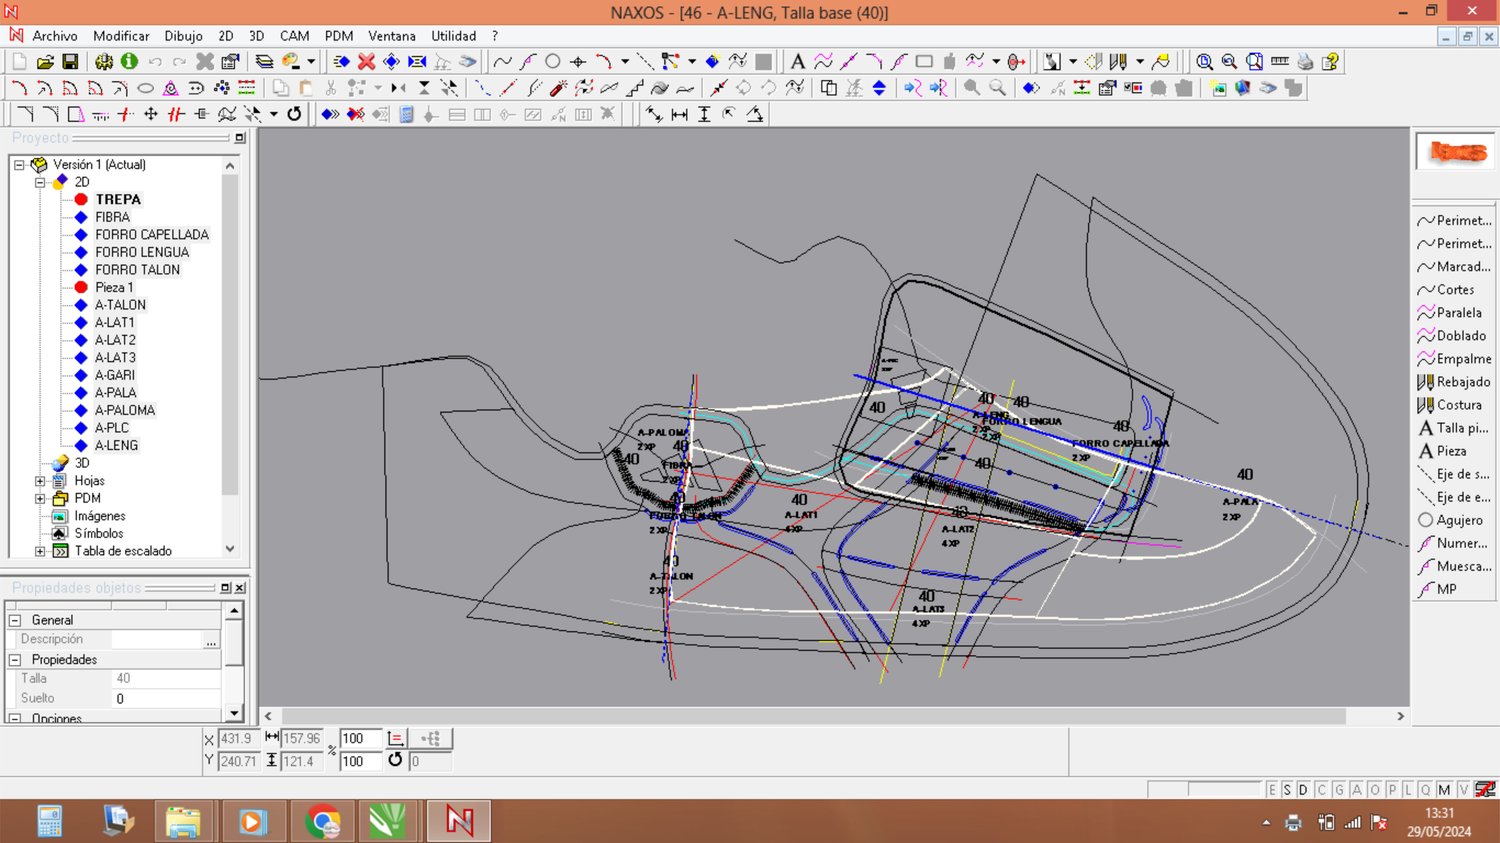Click the green information icon
Image resolution: width=1500 pixels, height=843 pixels.
128,62
